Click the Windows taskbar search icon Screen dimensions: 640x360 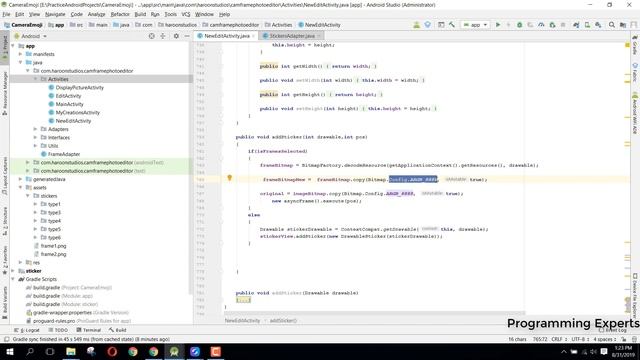(30, 351)
